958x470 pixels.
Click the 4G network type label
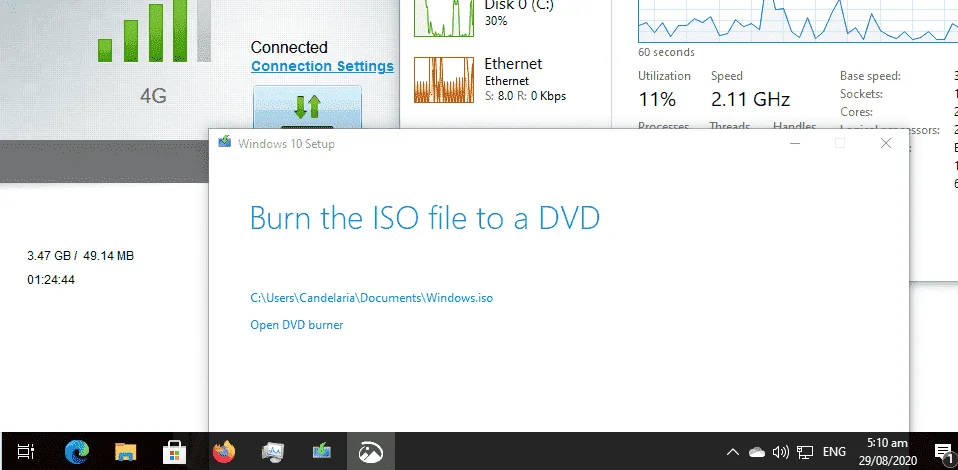pyautogui.click(x=153, y=96)
